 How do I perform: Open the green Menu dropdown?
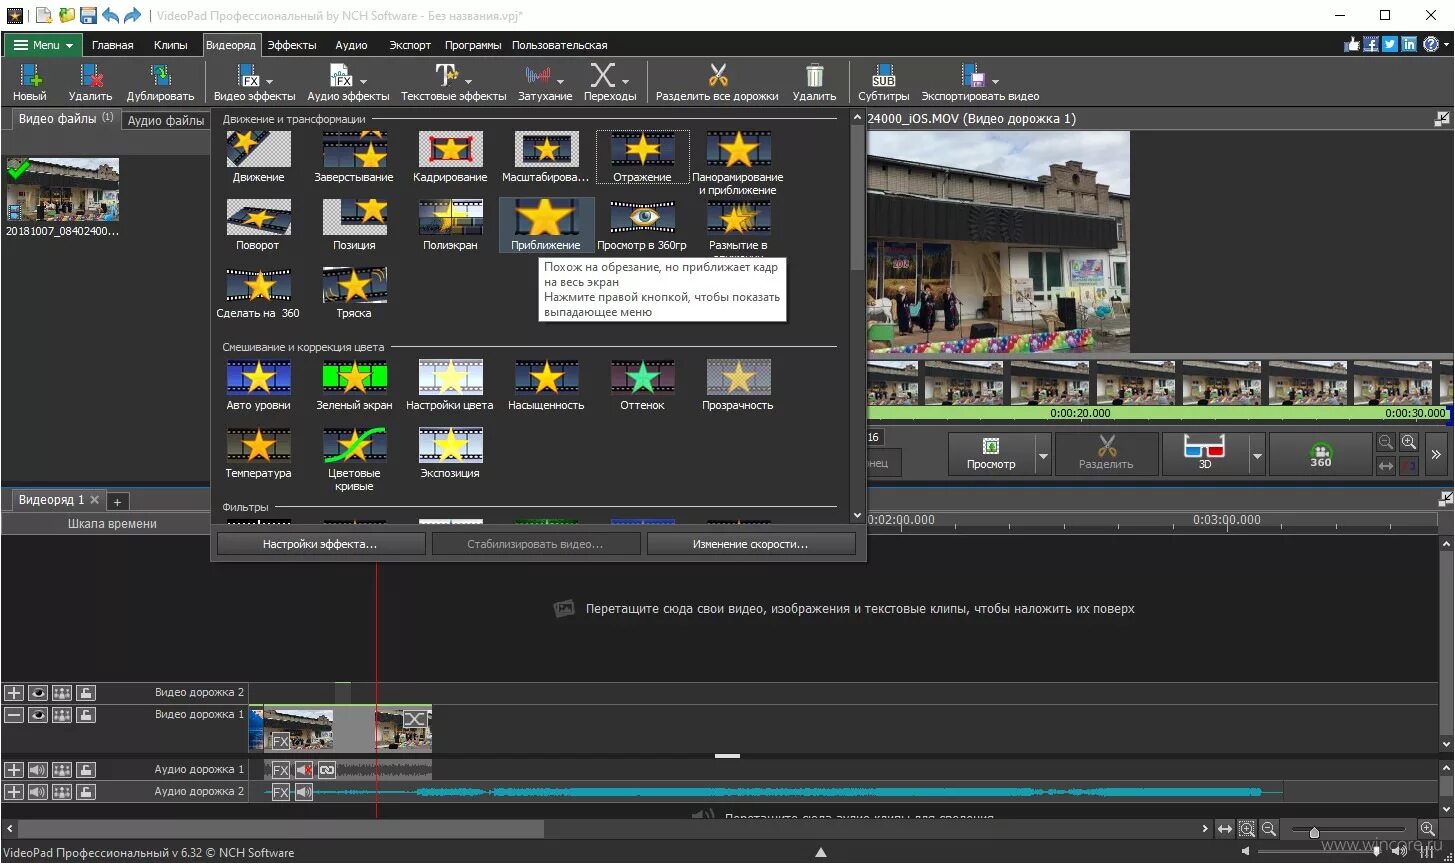pos(43,45)
